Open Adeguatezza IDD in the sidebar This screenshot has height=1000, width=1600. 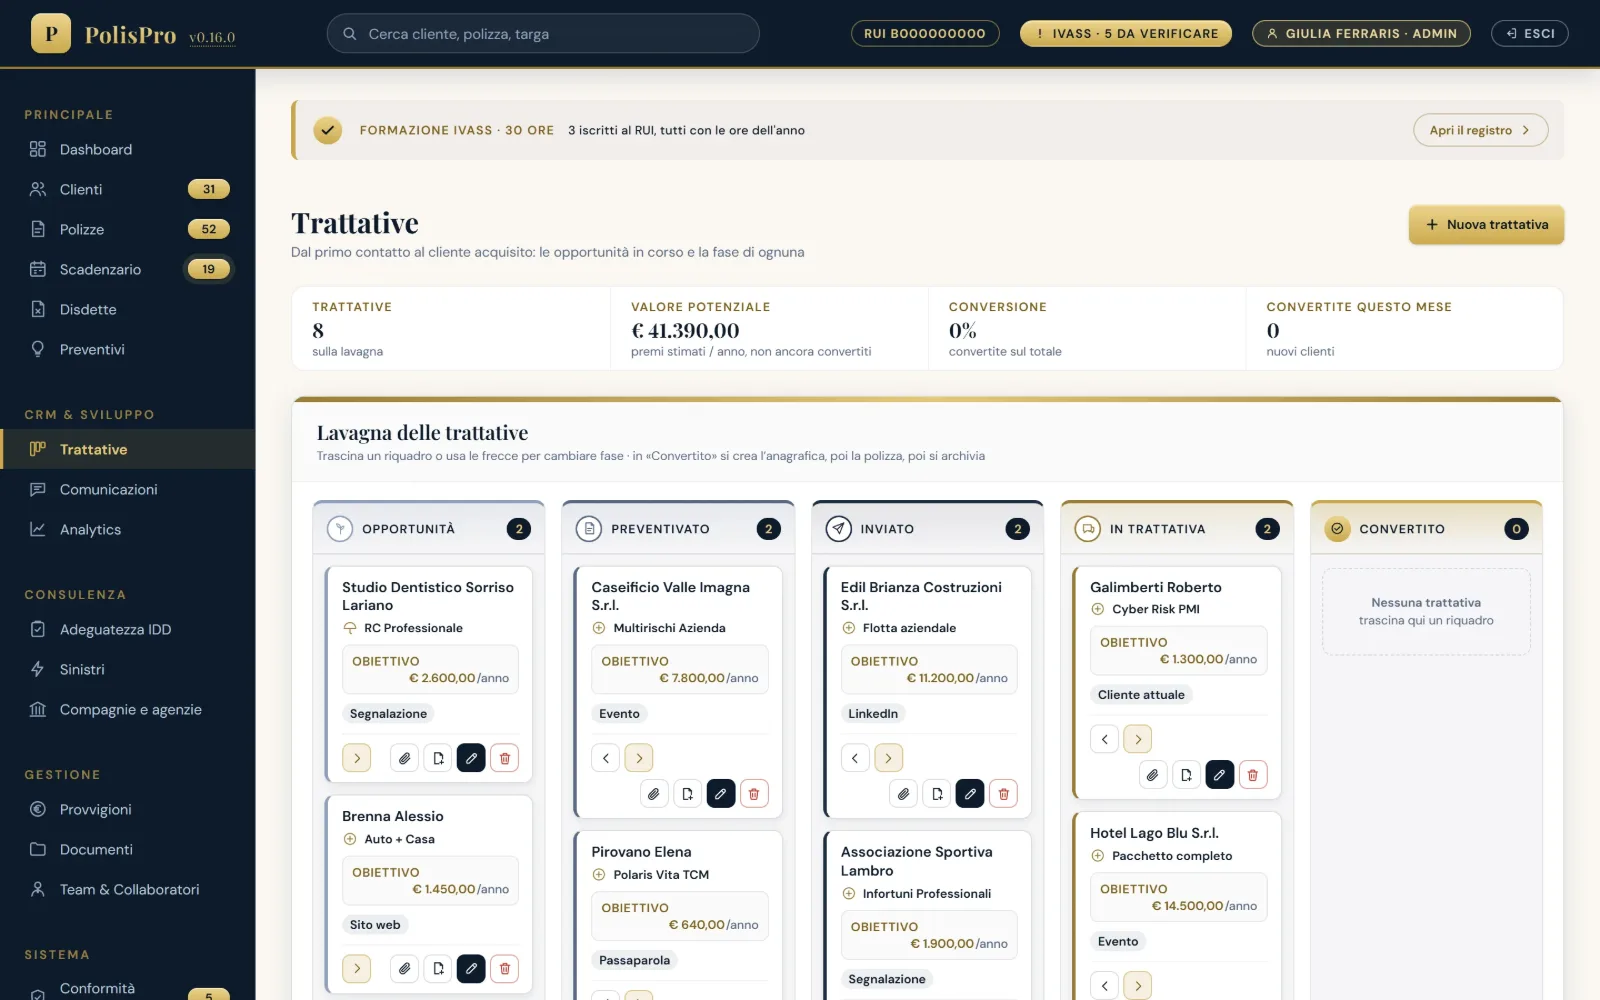click(x=127, y=629)
